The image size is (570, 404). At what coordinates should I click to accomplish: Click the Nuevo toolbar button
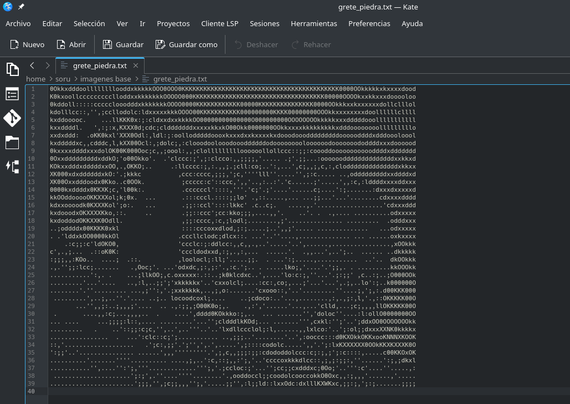(27, 45)
